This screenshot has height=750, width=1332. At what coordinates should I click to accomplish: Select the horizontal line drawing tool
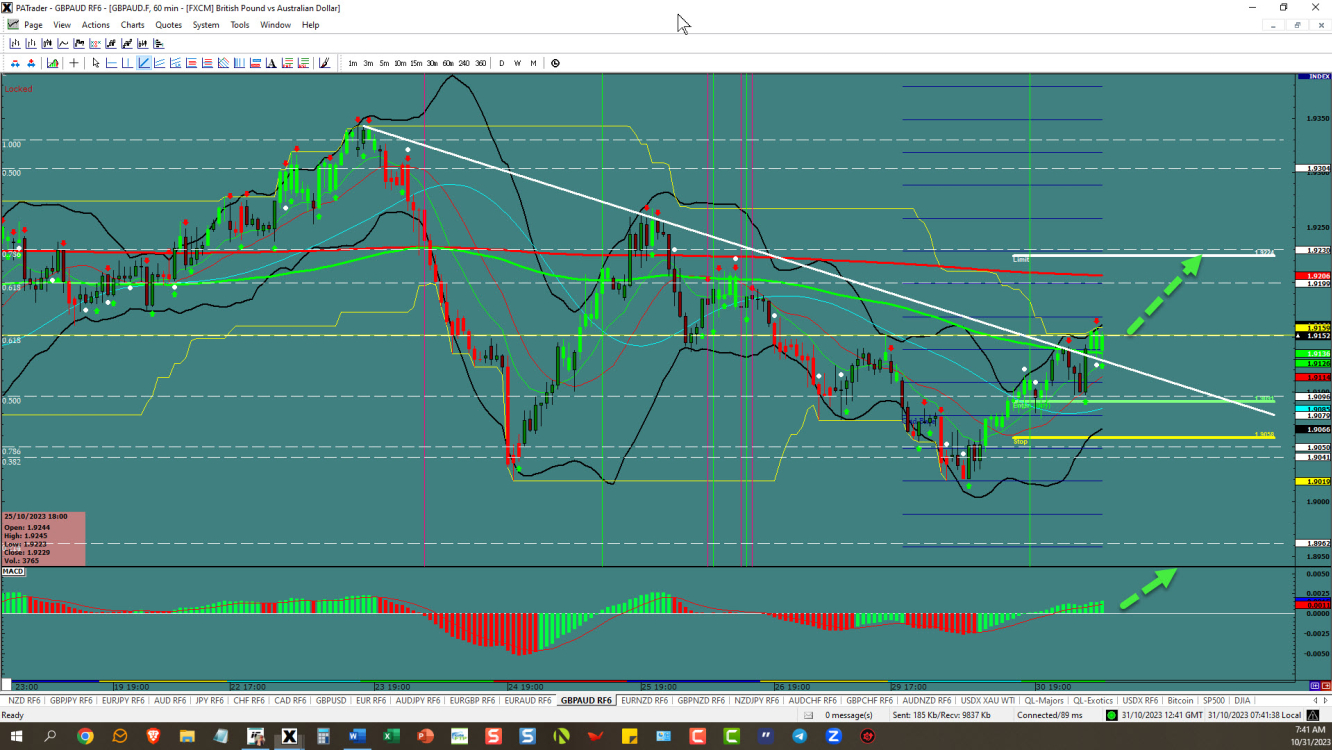111,63
